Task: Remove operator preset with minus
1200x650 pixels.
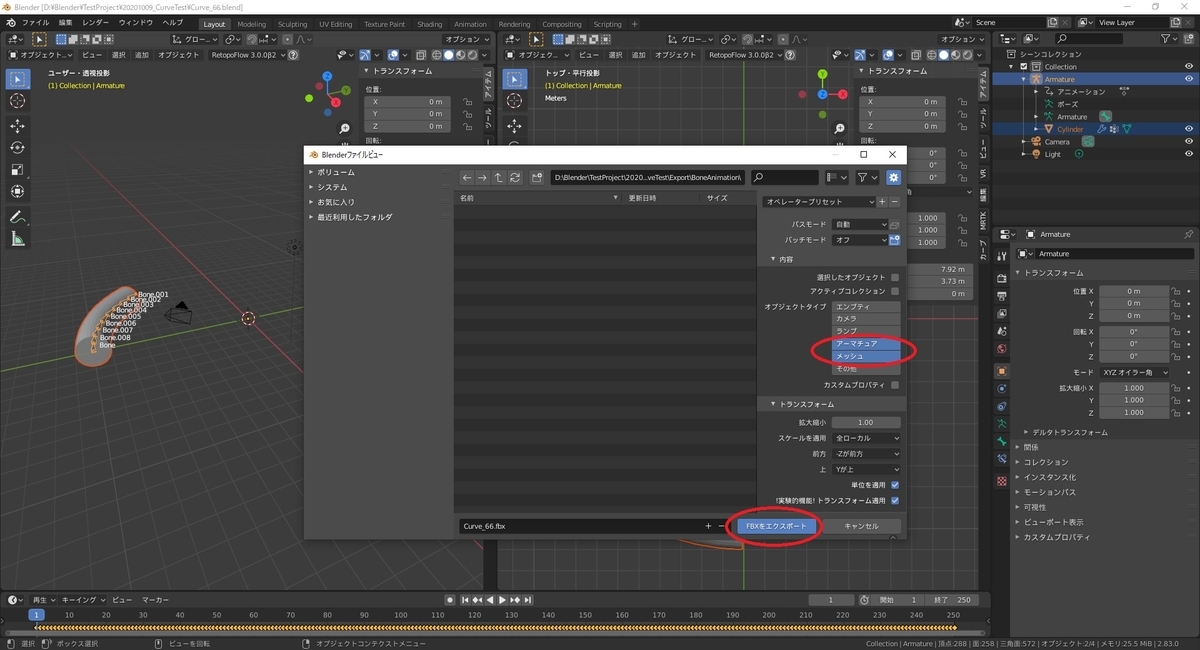Action: click(x=895, y=202)
